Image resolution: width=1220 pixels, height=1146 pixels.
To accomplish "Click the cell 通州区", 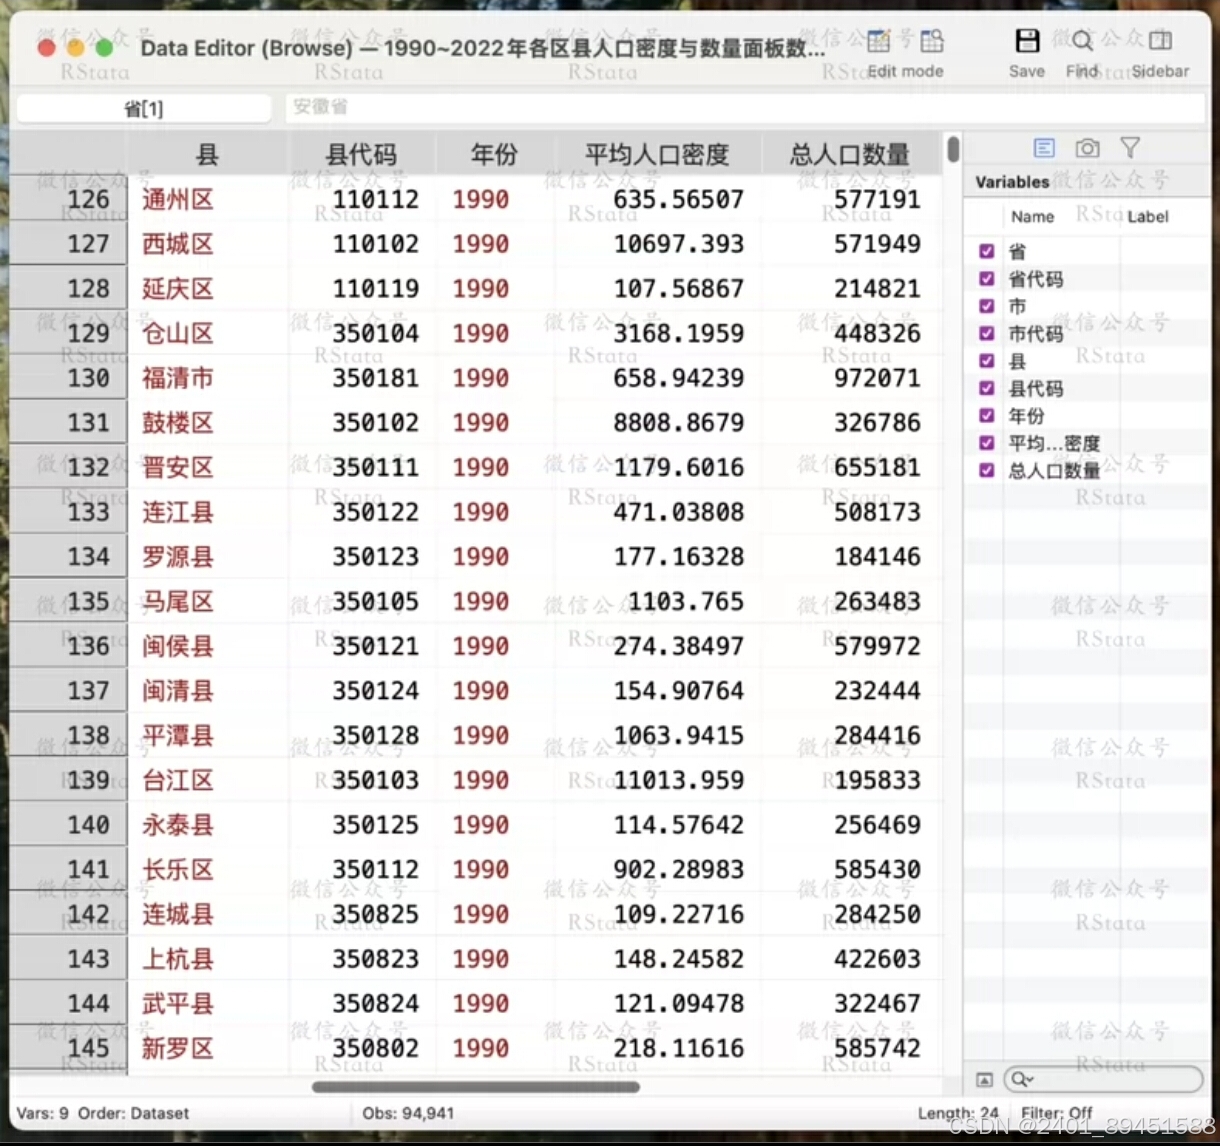I will point(178,199).
